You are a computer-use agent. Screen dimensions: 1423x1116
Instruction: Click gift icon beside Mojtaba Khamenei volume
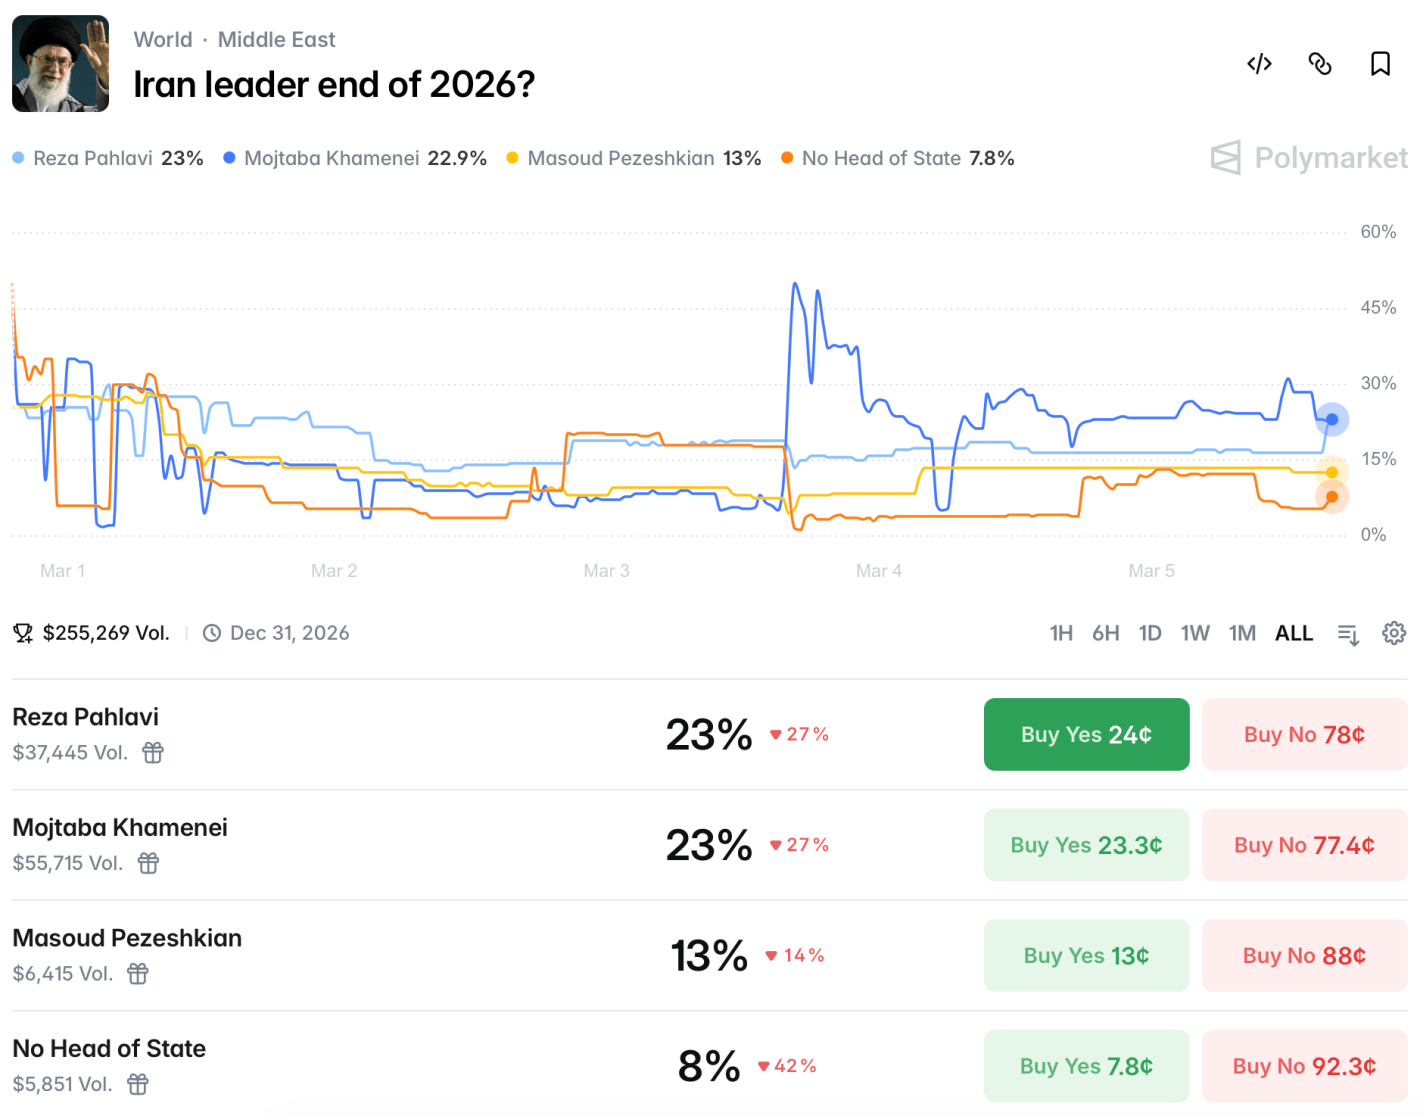point(148,863)
